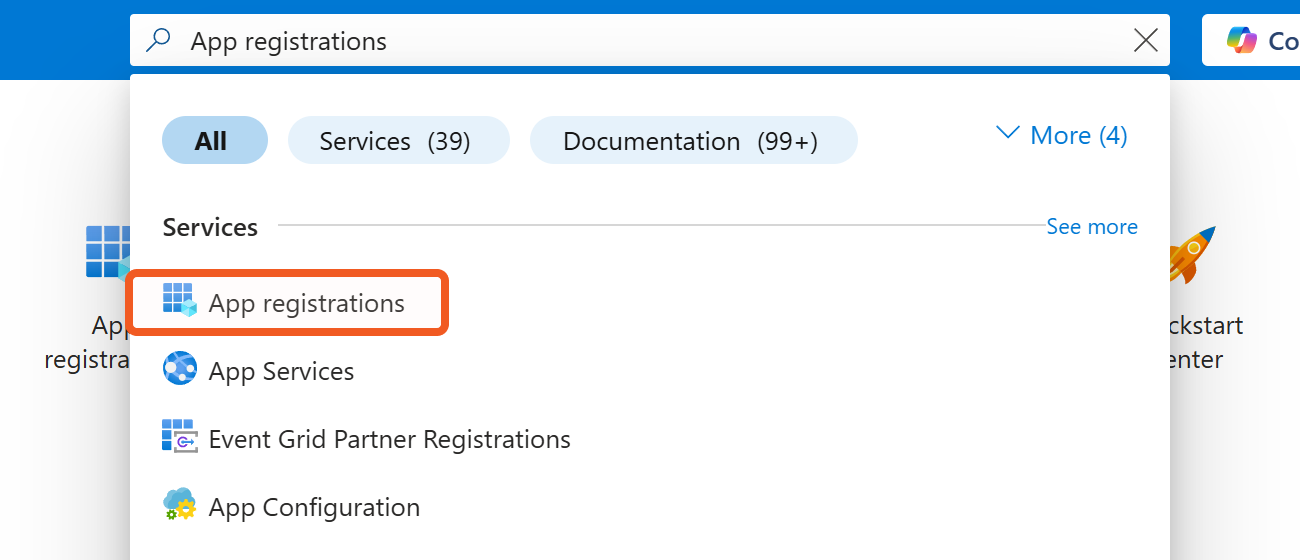The width and height of the screenshot is (1300, 560).
Task: Click the Event Grid Partner Registrations icon
Action: click(180, 437)
